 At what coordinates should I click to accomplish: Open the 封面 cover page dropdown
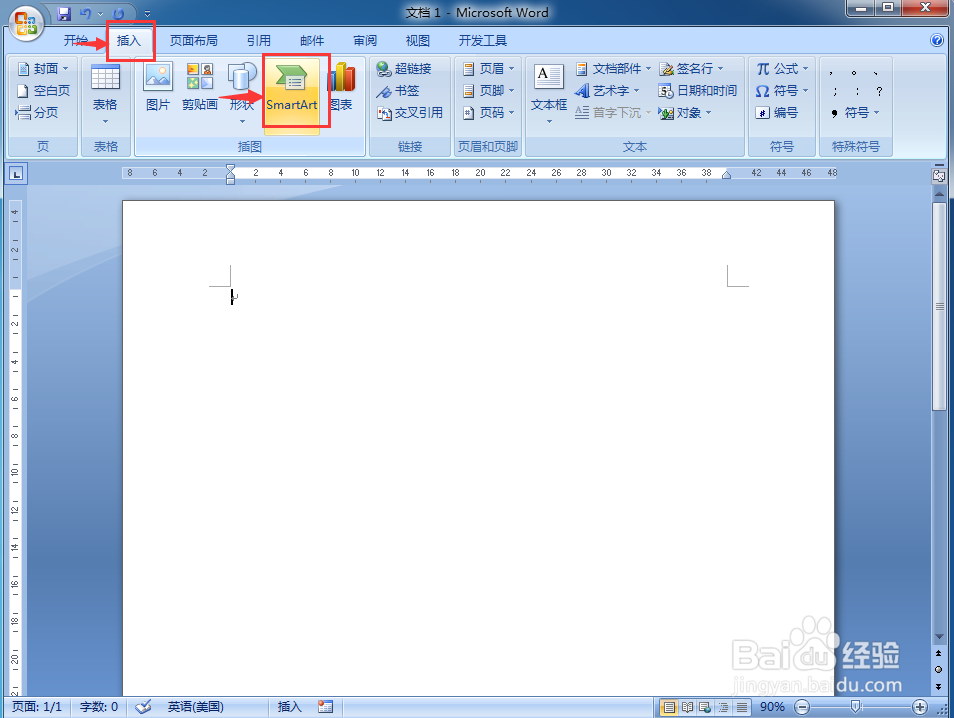click(43, 68)
